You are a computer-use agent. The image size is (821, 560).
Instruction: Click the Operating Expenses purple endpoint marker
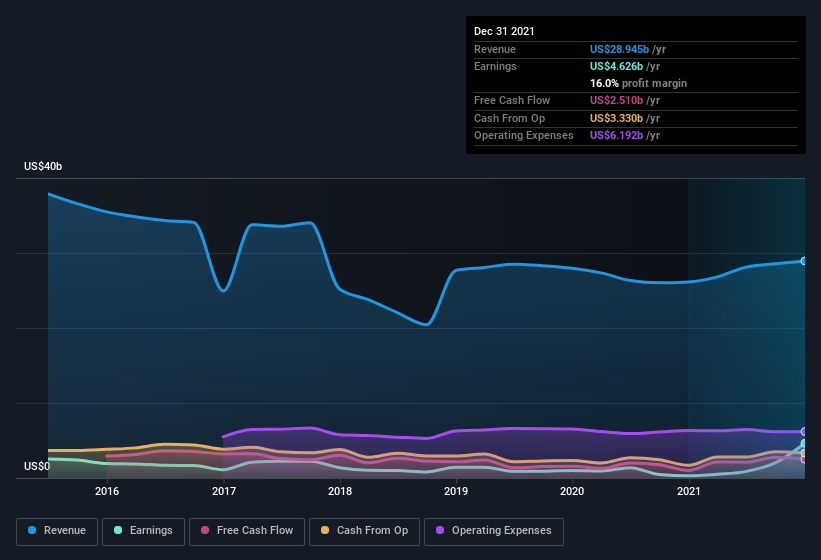(x=804, y=431)
